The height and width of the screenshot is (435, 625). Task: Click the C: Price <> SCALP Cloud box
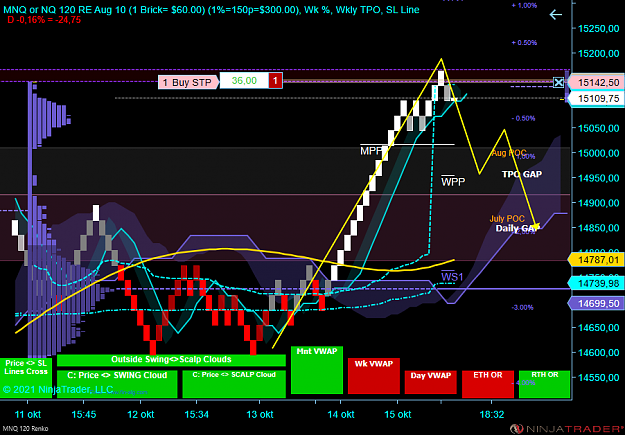234,384
